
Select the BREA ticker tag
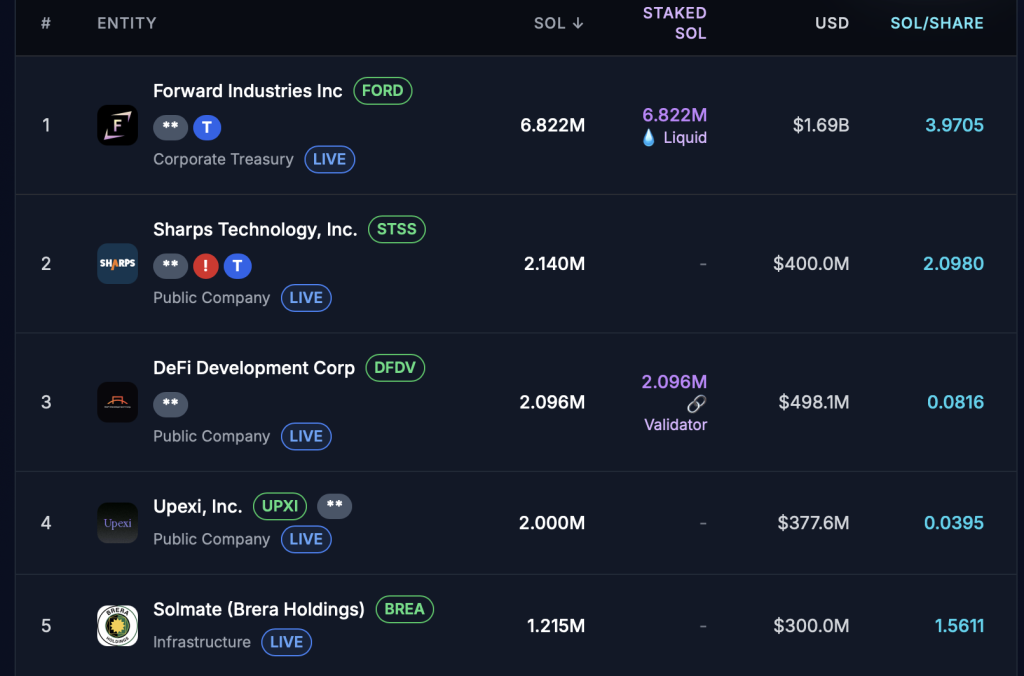(x=405, y=609)
